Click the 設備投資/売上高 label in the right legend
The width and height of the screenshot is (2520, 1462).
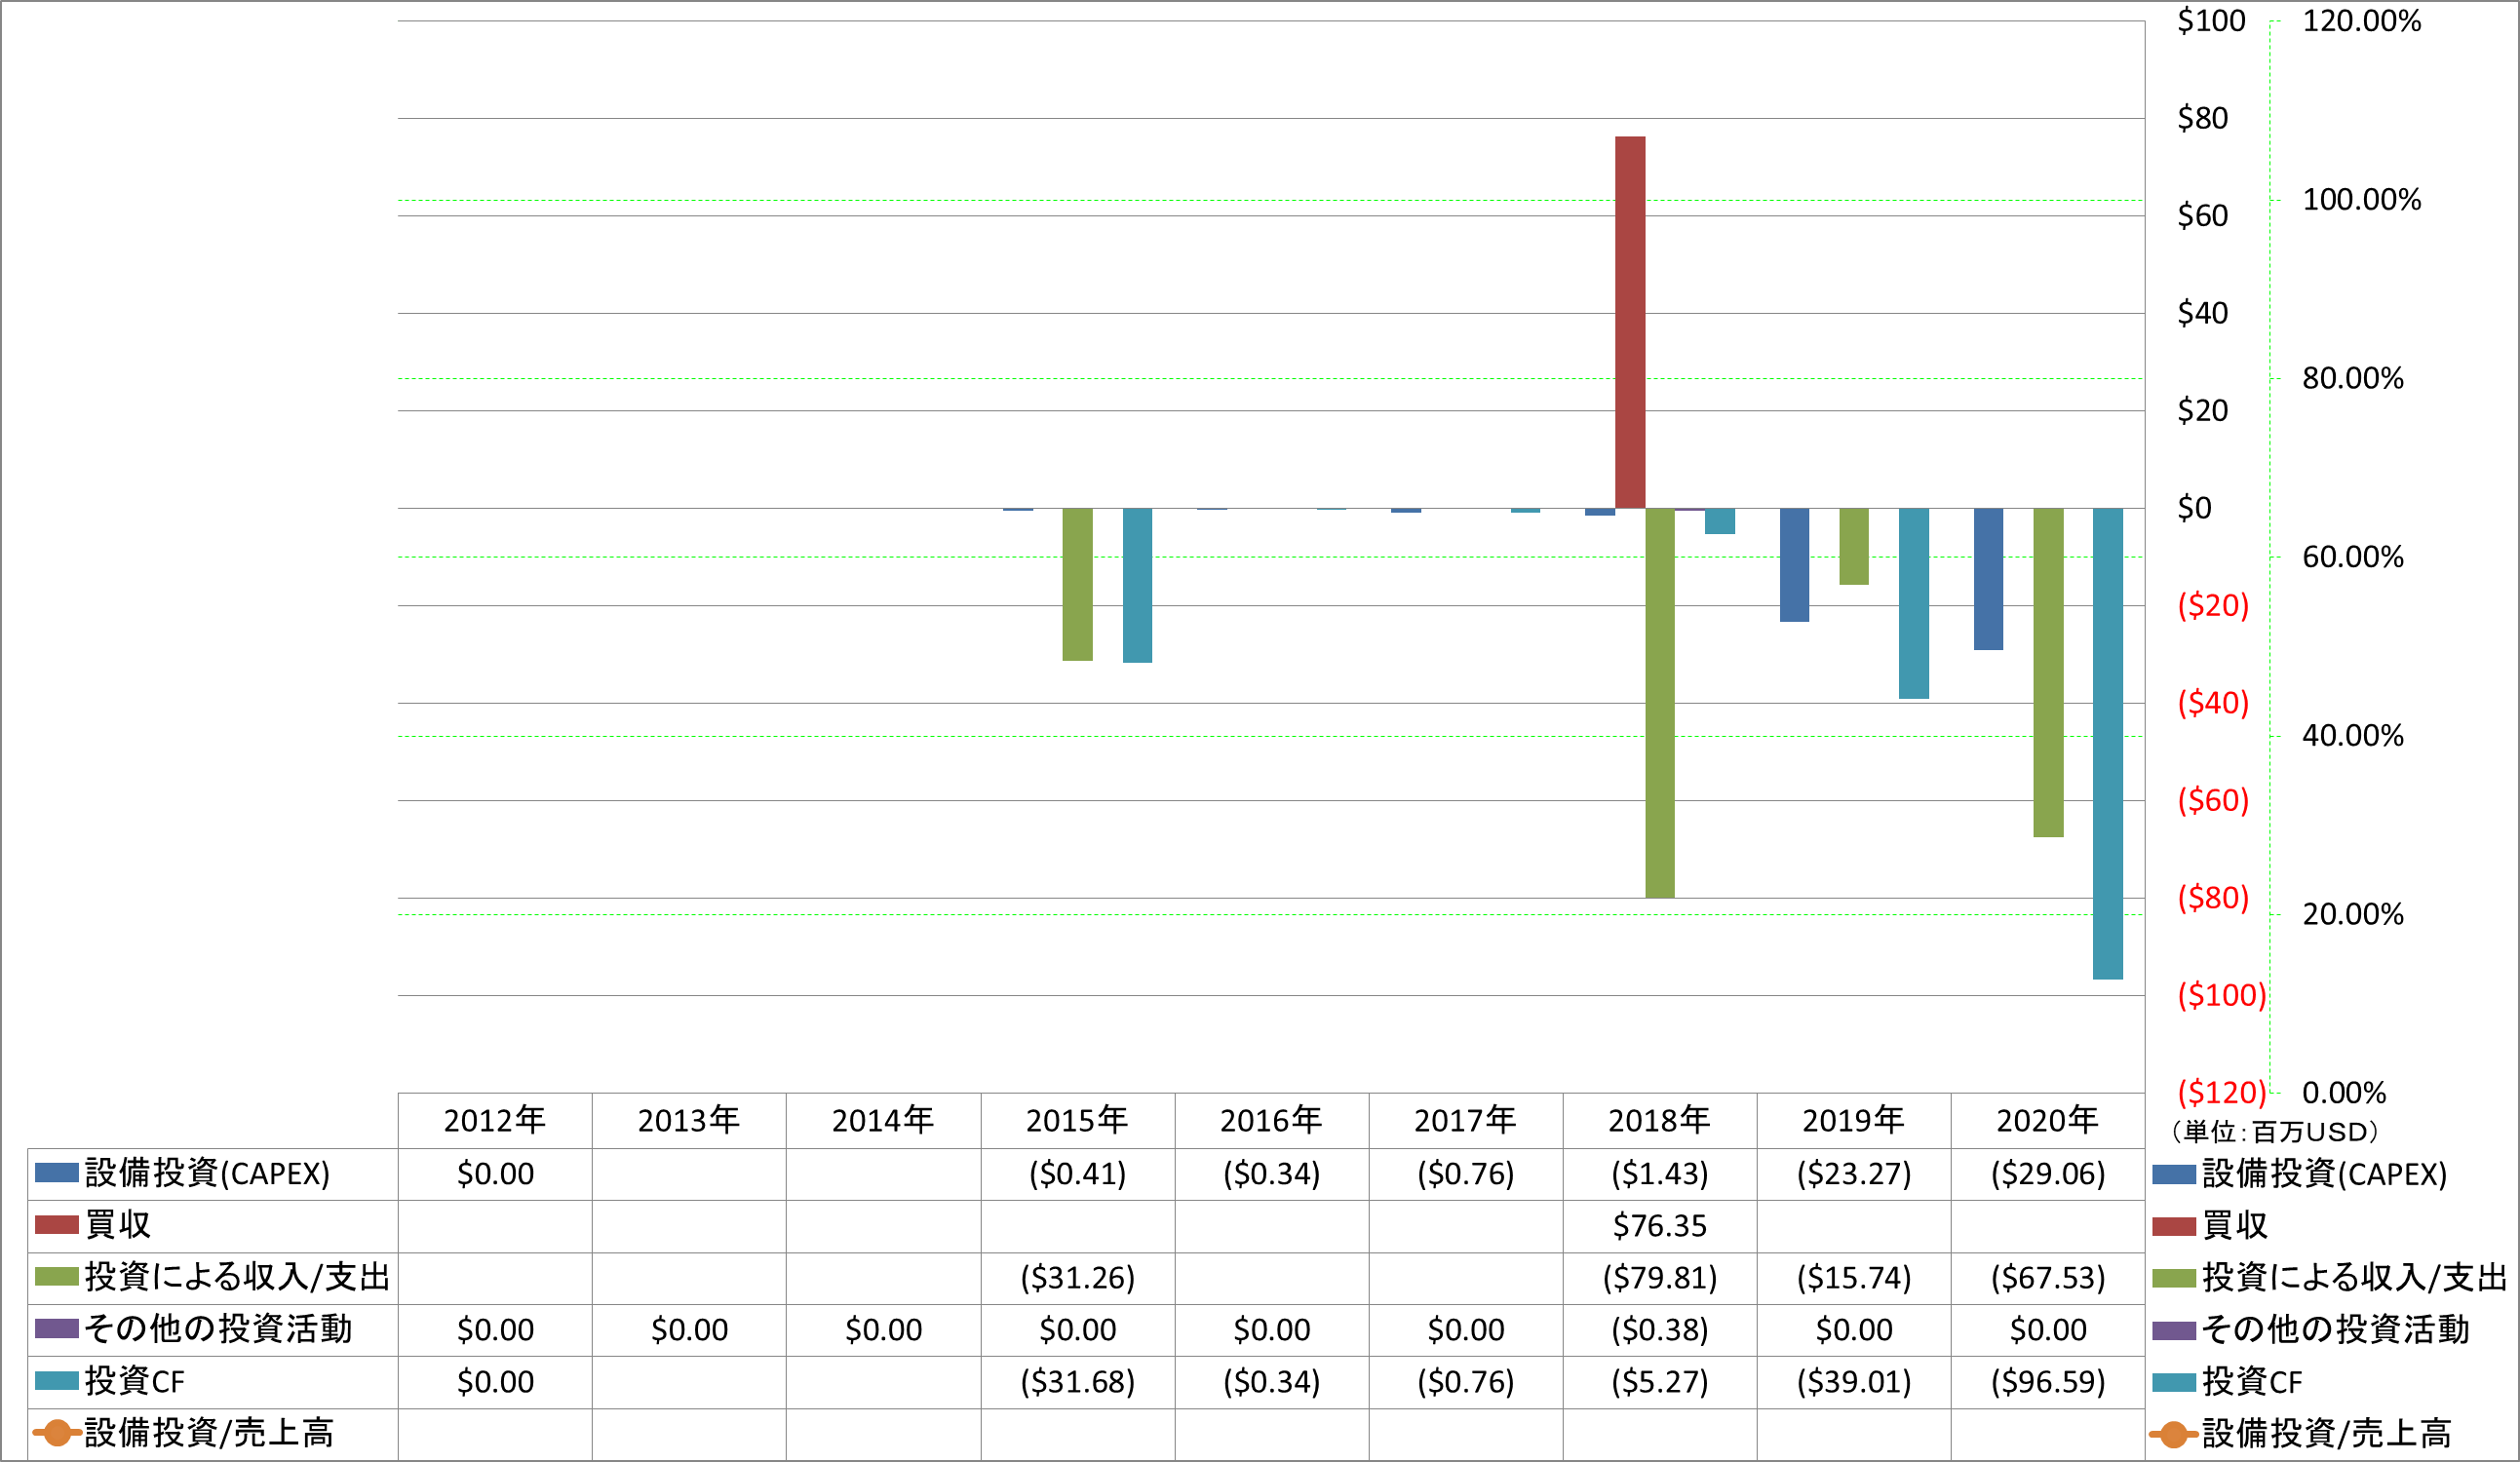[2326, 1434]
